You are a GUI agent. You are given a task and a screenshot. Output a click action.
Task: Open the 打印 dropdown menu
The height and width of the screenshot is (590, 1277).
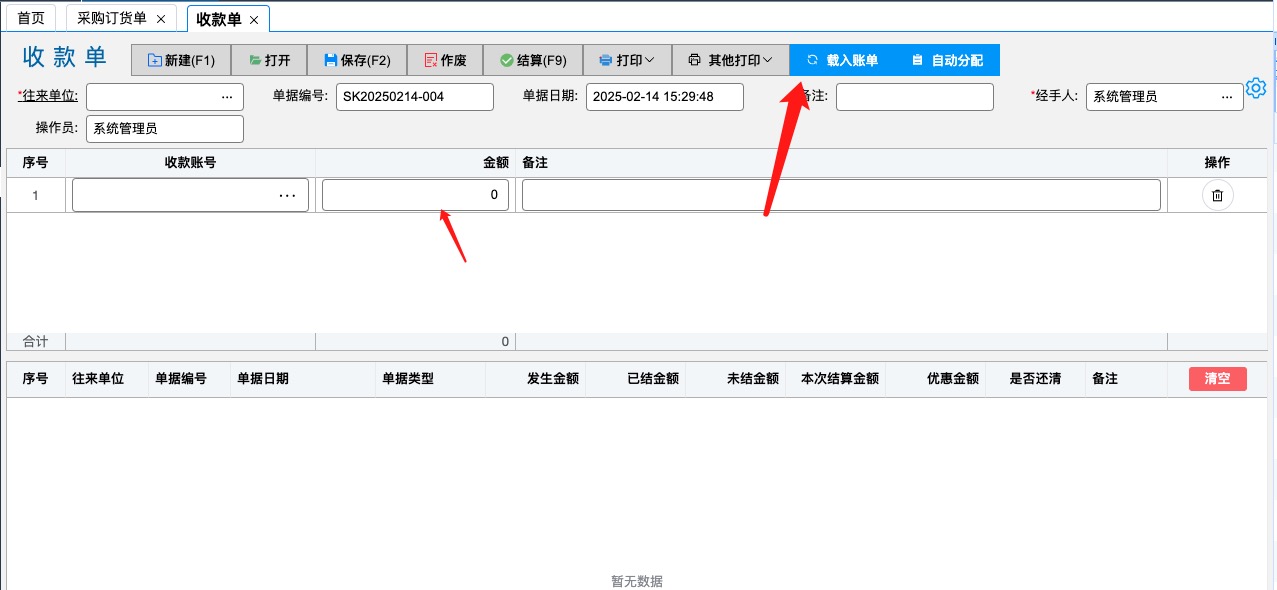pyautogui.click(x=627, y=60)
